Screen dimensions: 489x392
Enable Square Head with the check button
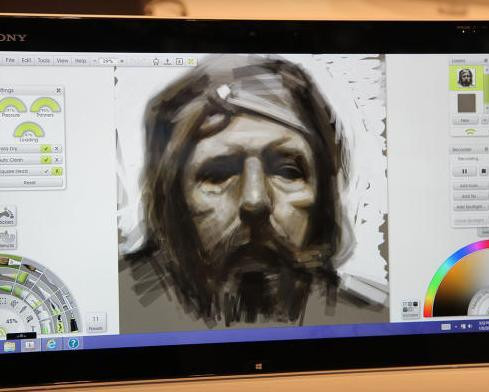pyautogui.click(x=46, y=171)
